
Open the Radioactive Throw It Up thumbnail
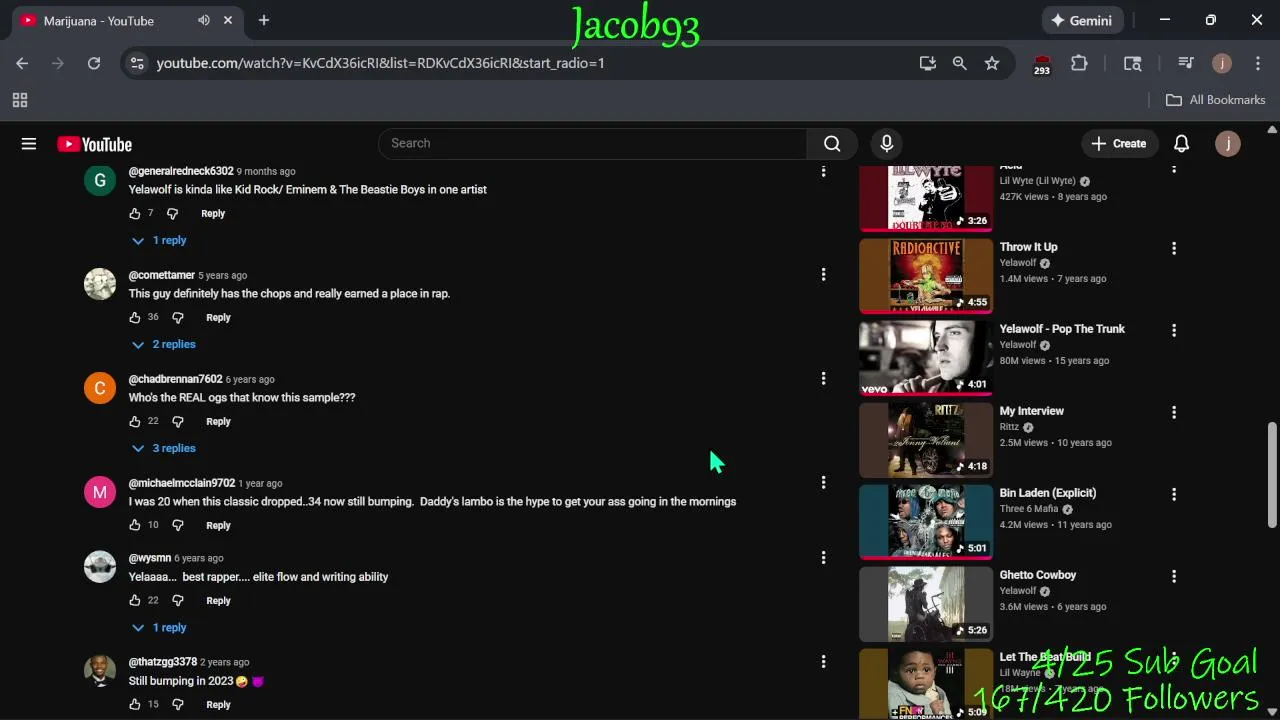(926, 275)
